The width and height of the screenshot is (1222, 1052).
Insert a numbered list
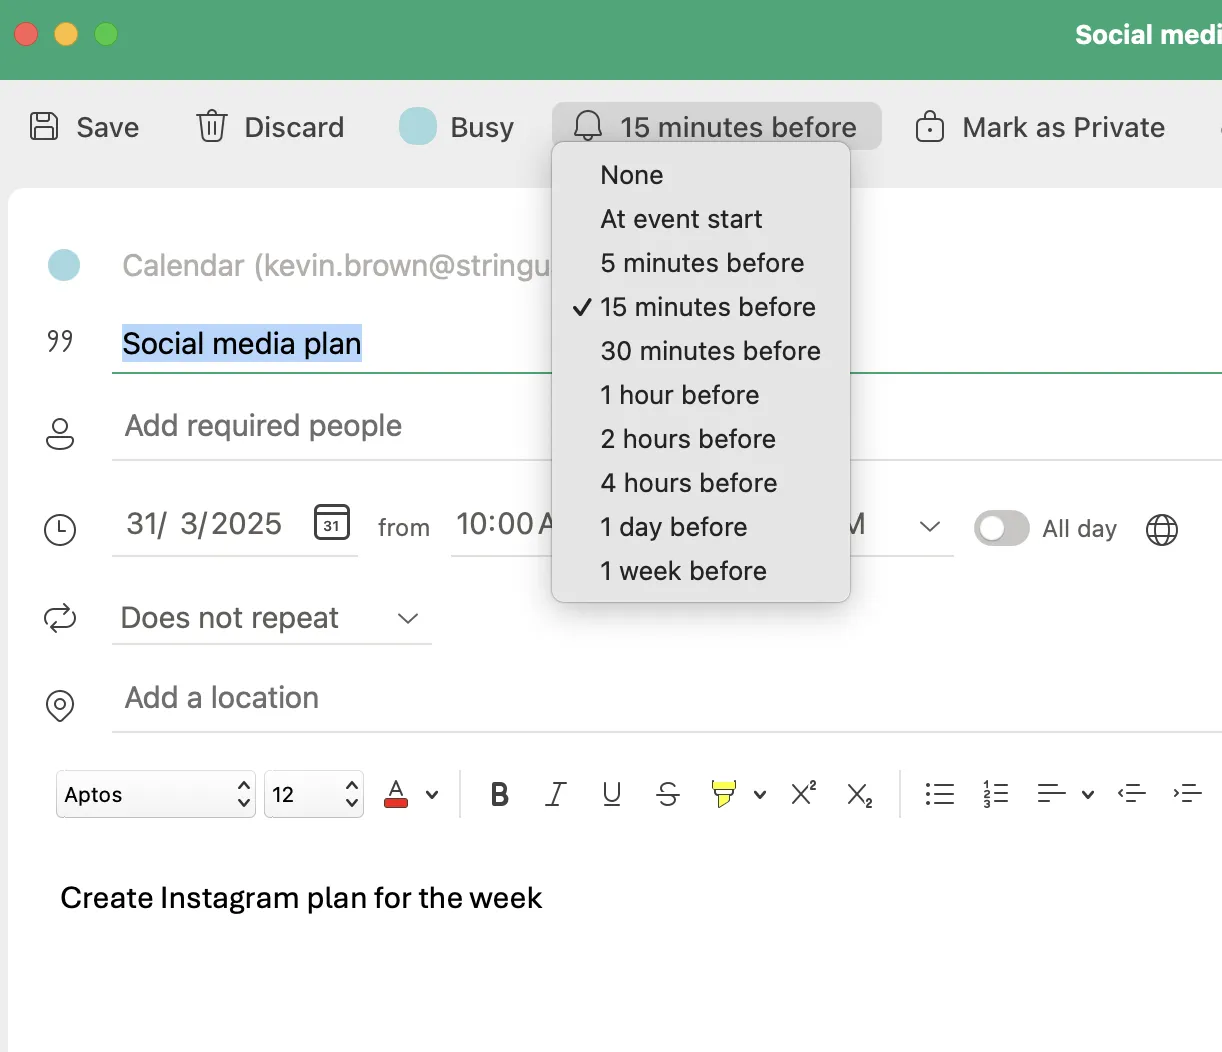point(995,794)
